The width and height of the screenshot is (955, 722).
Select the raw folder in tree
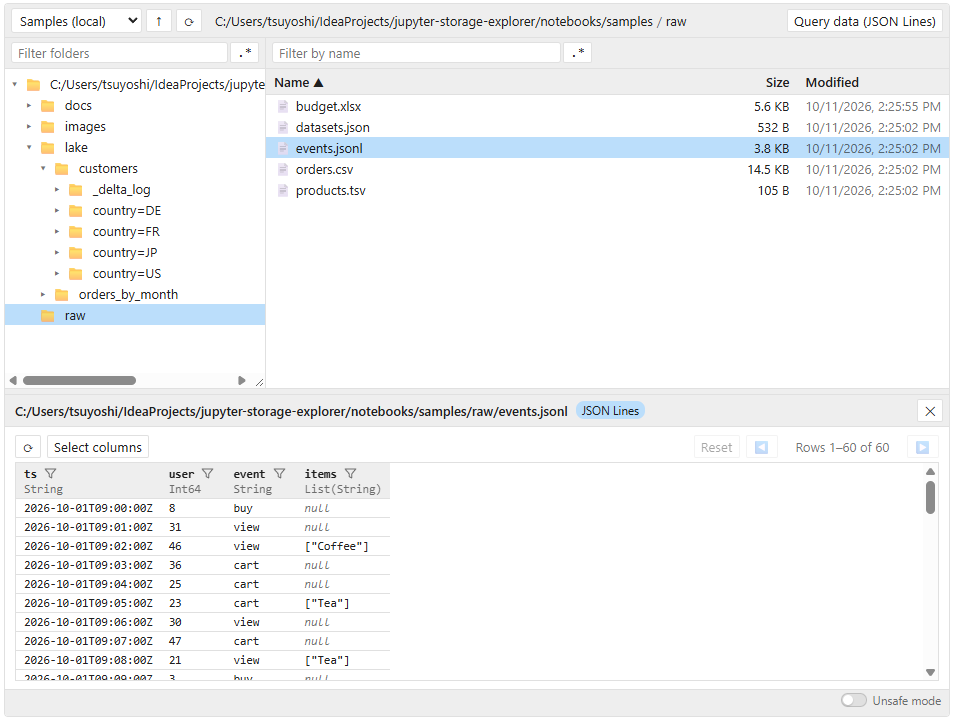coord(135,316)
